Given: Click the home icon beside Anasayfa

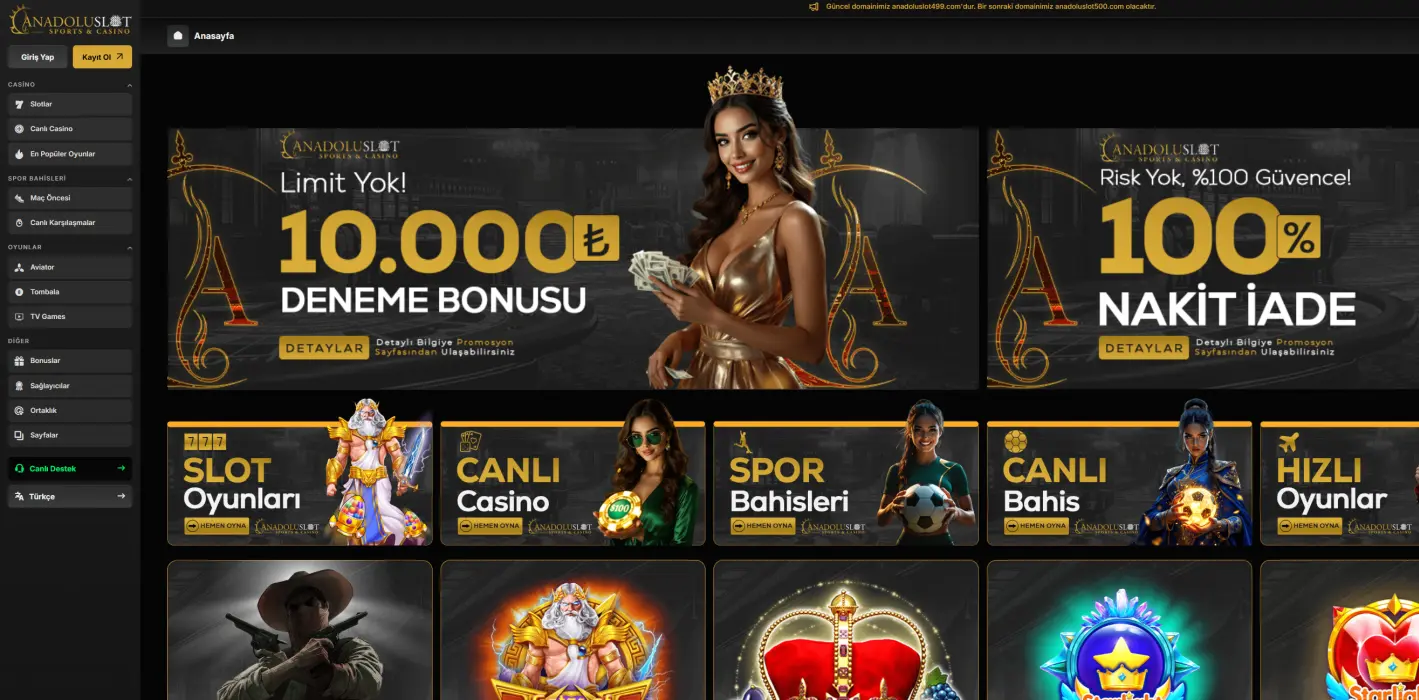Looking at the screenshot, I should coord(178,36).
